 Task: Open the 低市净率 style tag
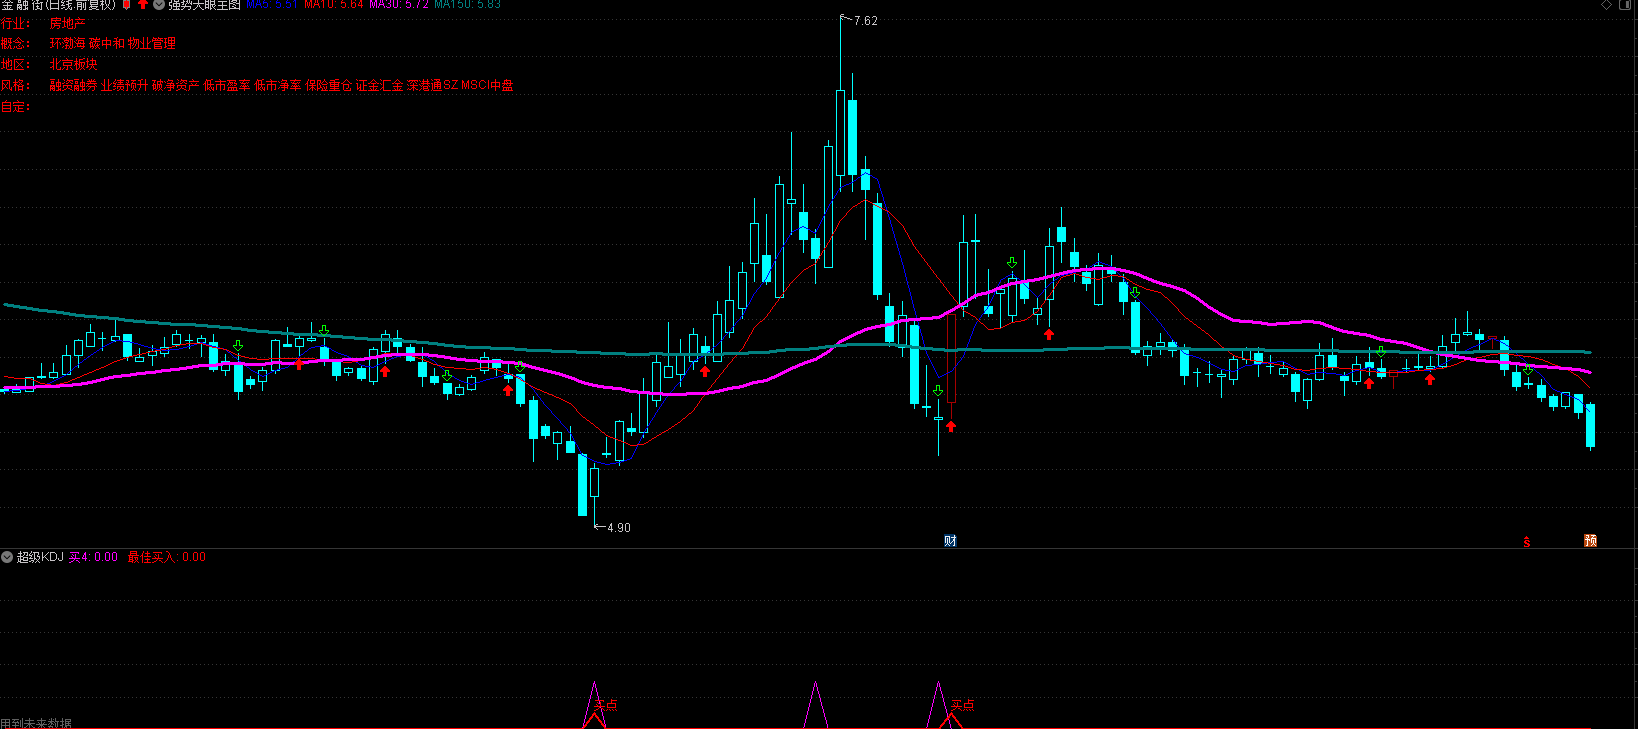tap(278, 86)
